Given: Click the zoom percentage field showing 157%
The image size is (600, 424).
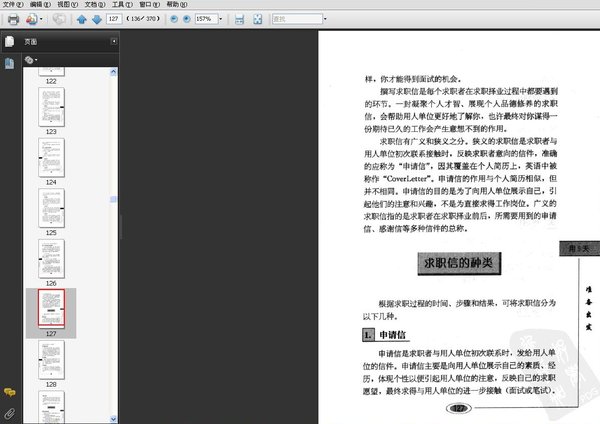Looking at the screenshot, I should coord(206,19).
